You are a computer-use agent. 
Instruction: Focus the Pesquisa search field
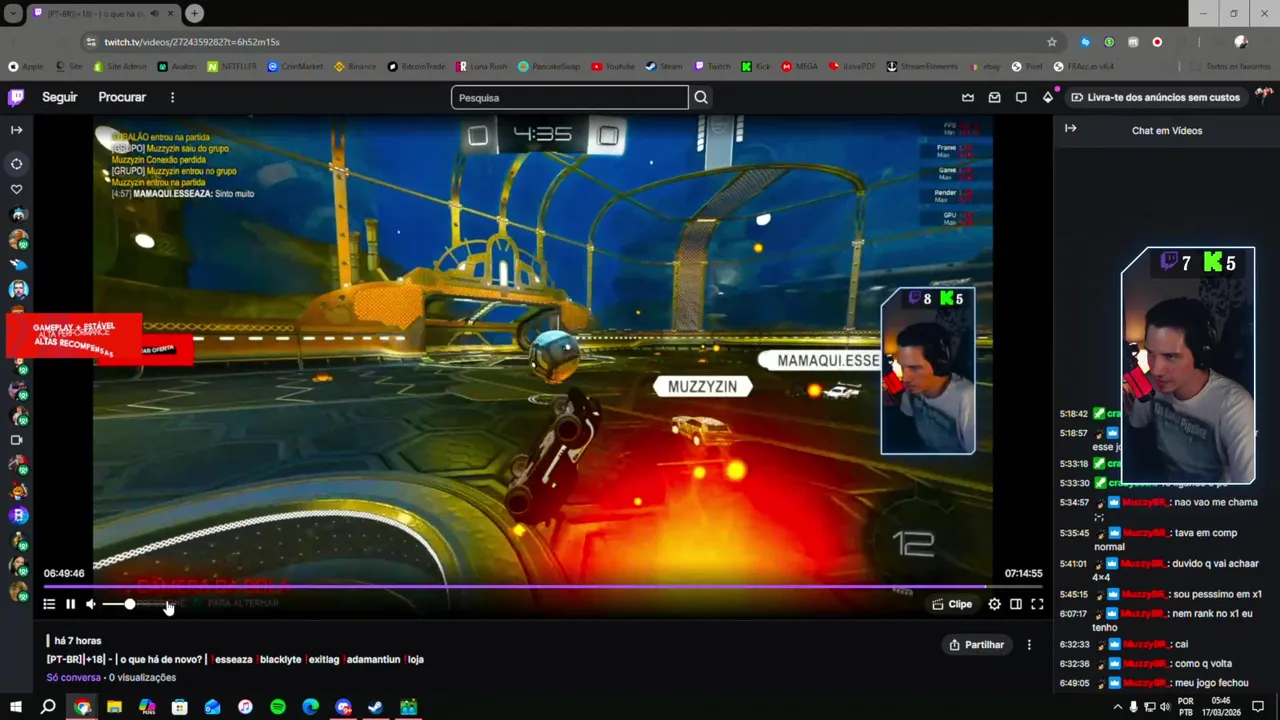570,97
